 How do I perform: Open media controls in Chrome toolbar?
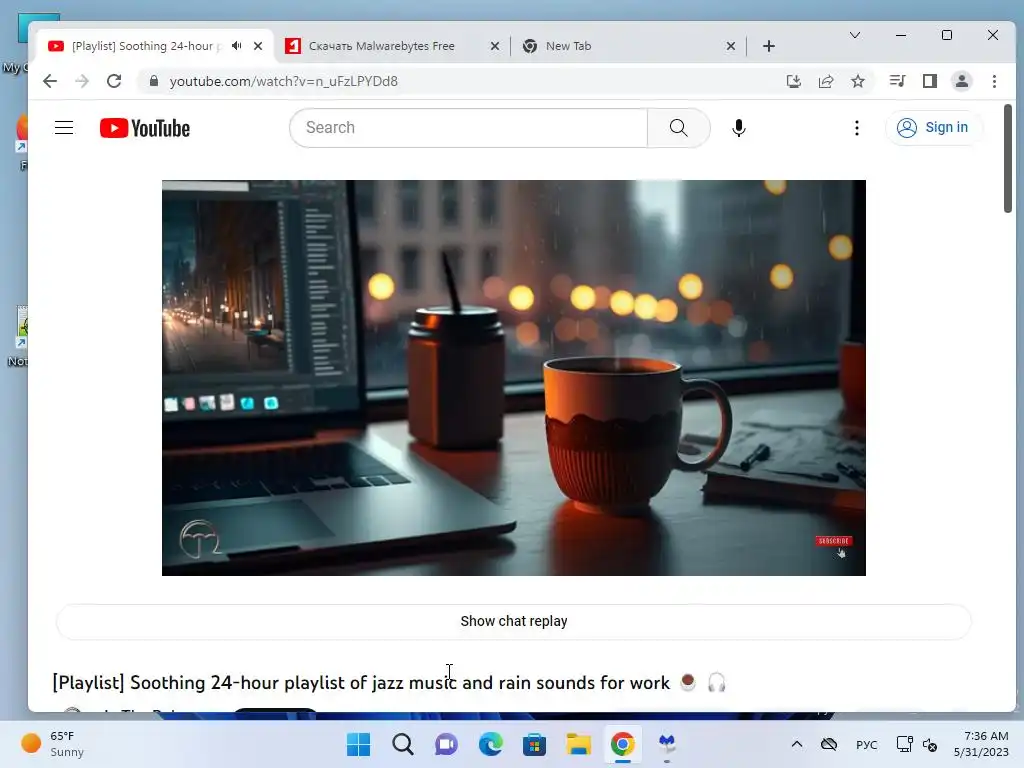pyautogui.click(x=897, y=81)
